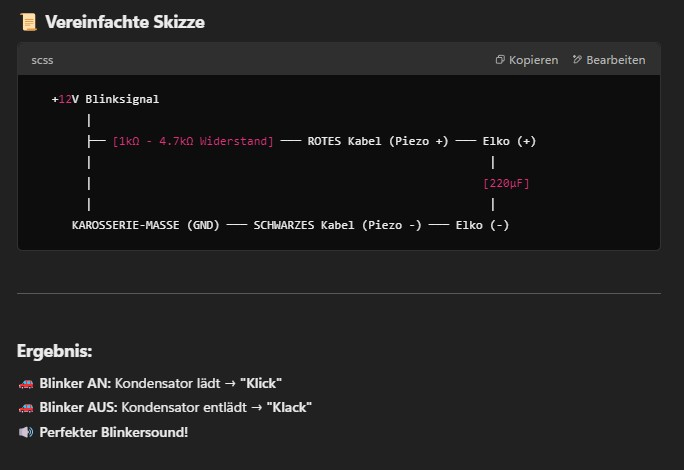
Task: Click the Ergebnis heading
Action: click(x=55, y=351)
